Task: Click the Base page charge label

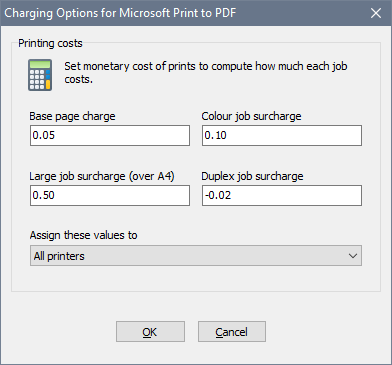Action: point(72,116)
